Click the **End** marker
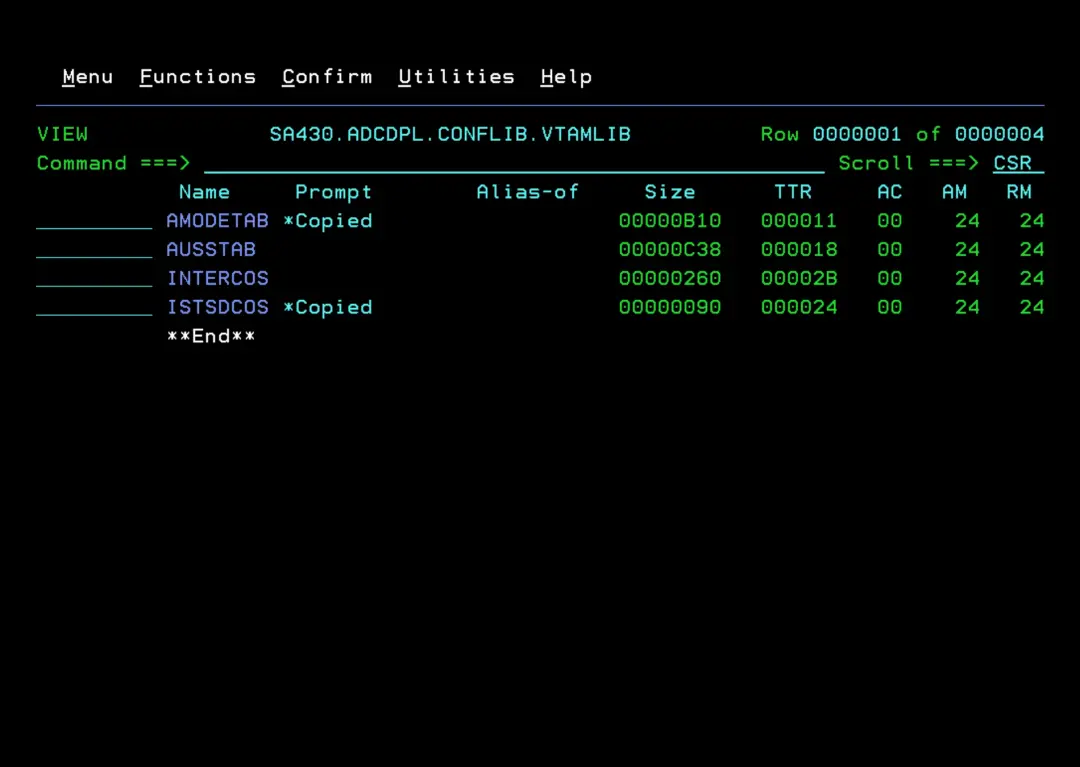Viewport: 1080px width, 767px height. (x=211, y=337)
